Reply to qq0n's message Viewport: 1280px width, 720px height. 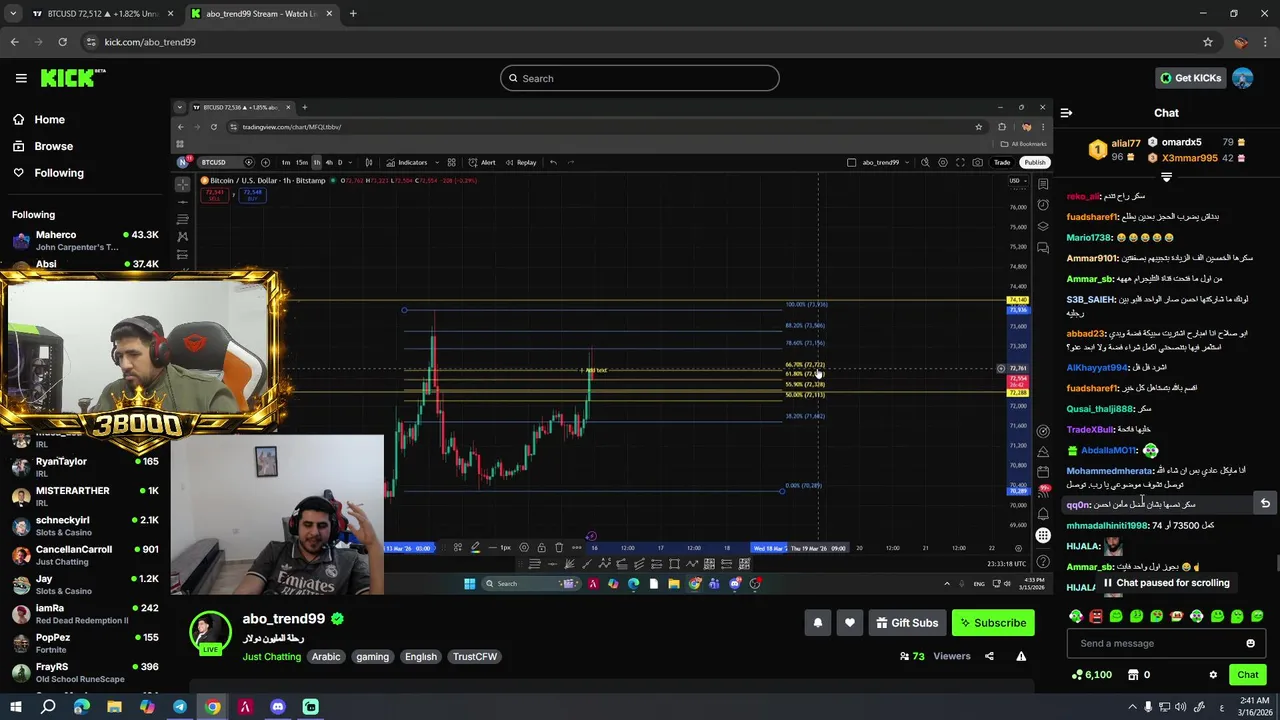[x=1265, y=504]
